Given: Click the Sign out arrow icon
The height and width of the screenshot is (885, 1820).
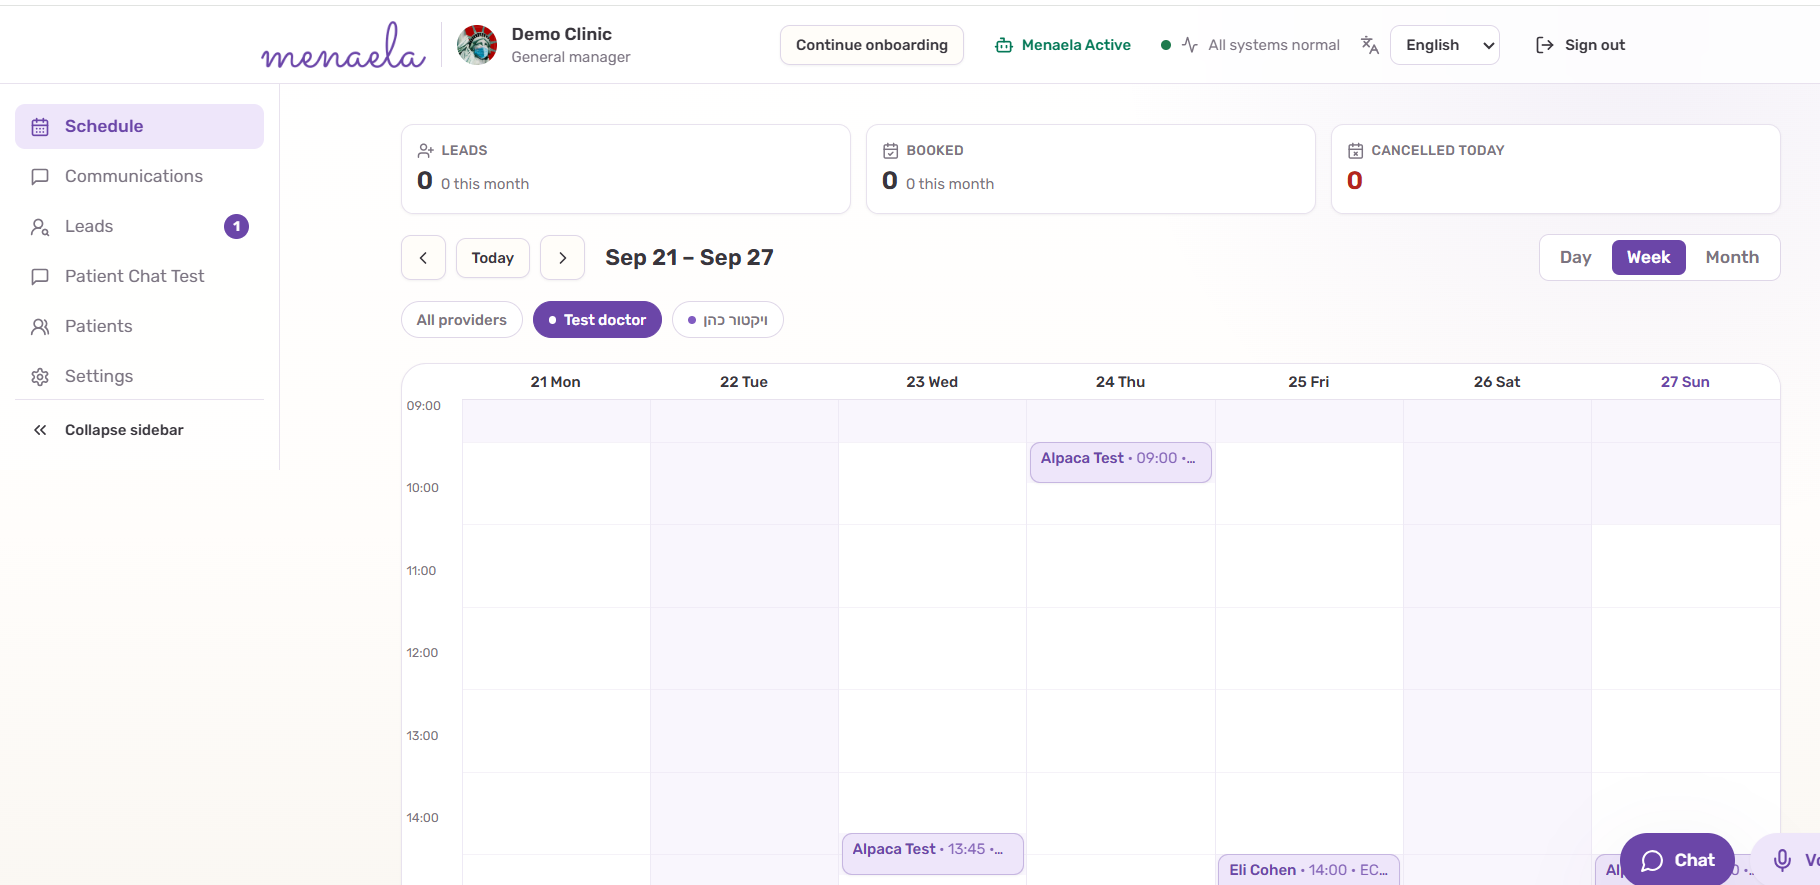Looking at the screenshot, I should pos(1545,45).
